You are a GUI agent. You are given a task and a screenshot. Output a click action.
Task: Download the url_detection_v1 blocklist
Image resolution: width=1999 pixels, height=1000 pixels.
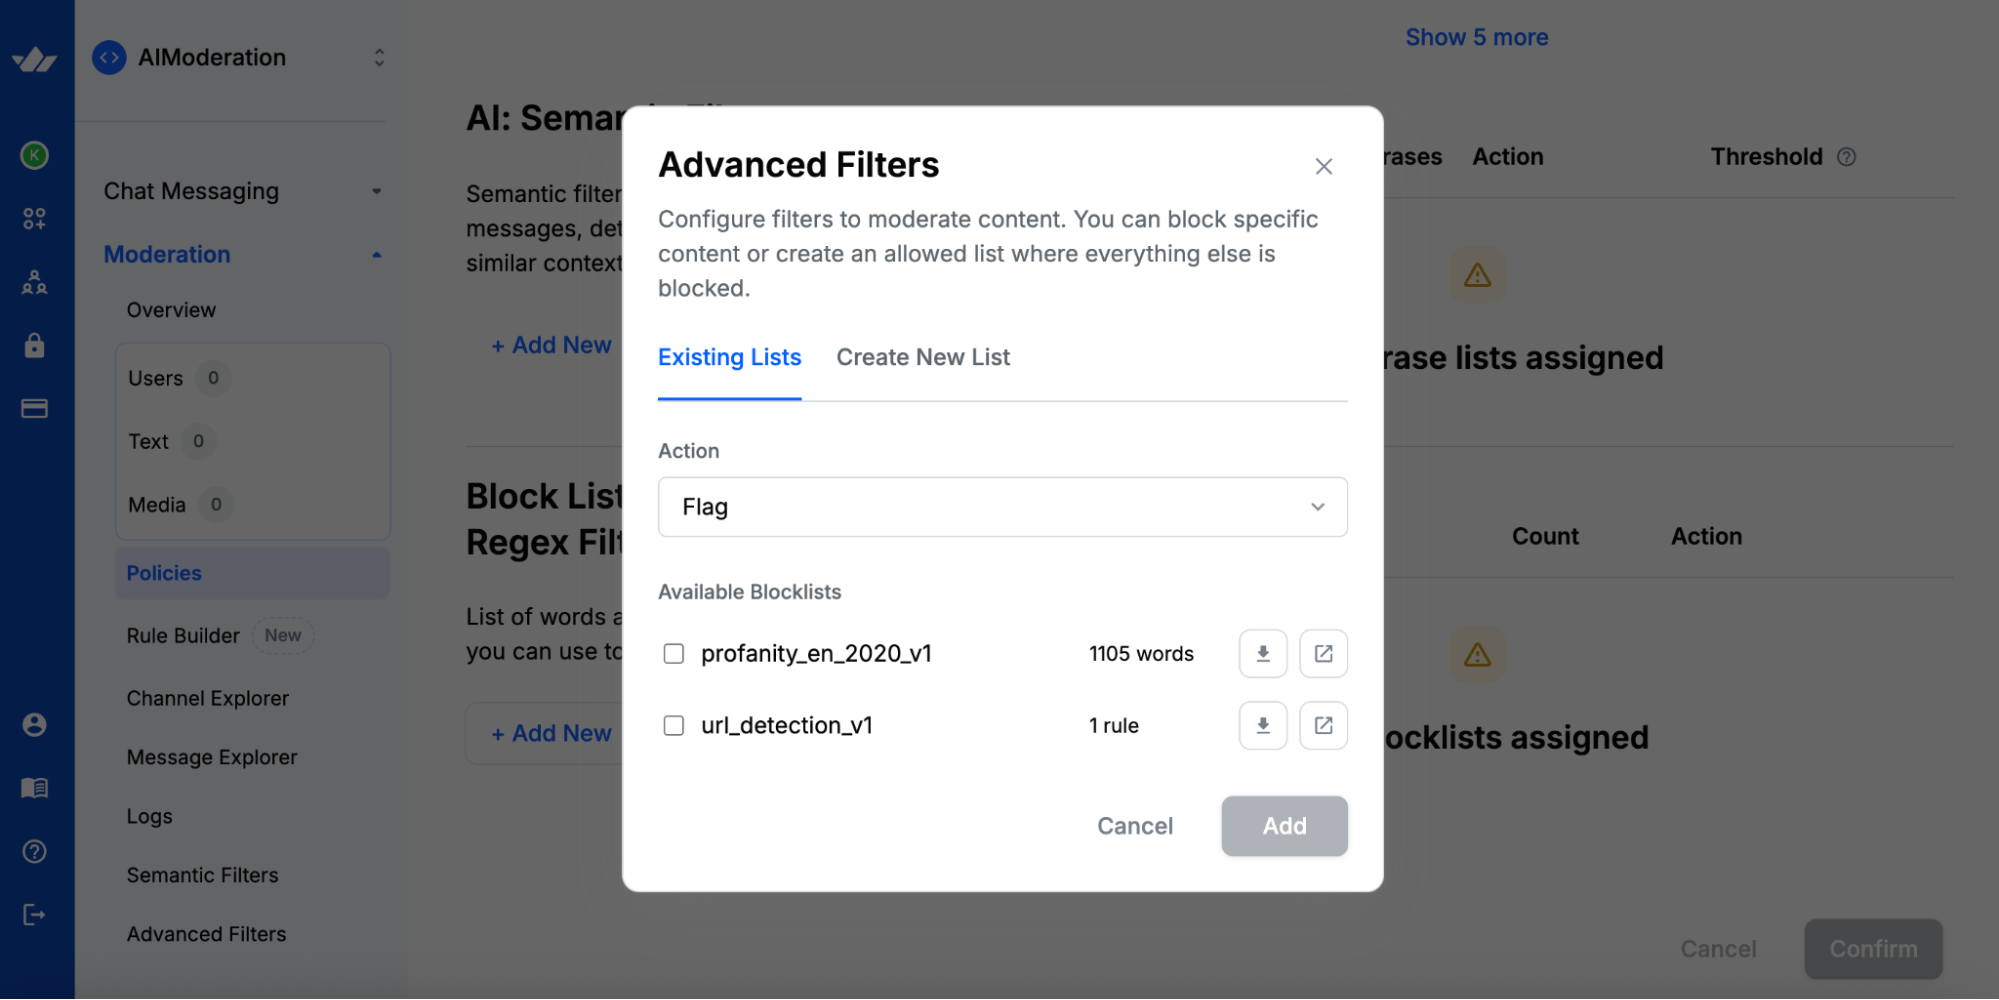point(1262,725)
